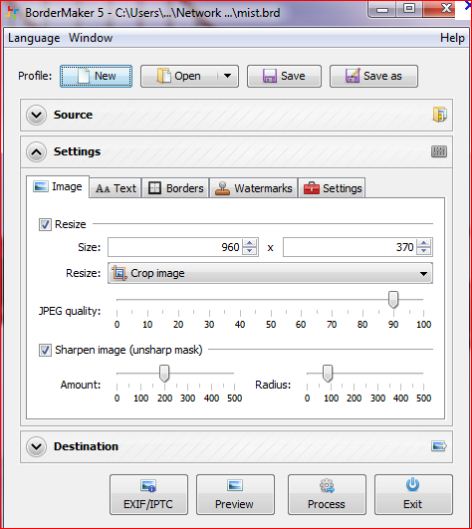Open the Watermarks tab
Image resolution: width=472 pixels, height=529 pixels.
(254, 188)
